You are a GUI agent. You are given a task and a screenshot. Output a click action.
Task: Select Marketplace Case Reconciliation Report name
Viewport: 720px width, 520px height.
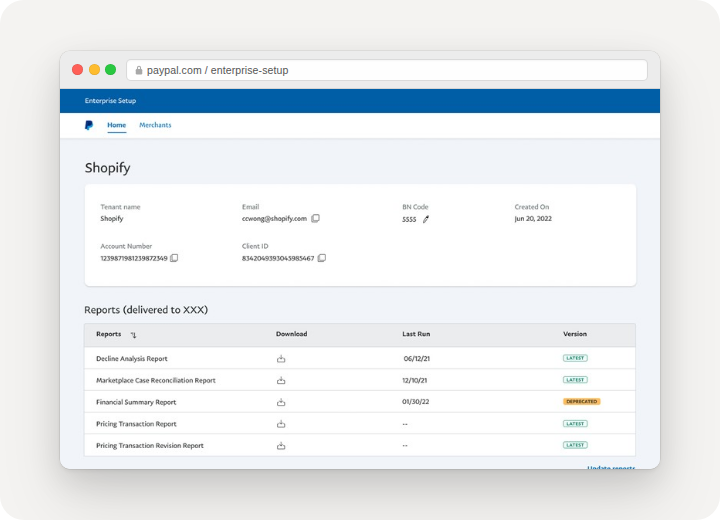156,380
